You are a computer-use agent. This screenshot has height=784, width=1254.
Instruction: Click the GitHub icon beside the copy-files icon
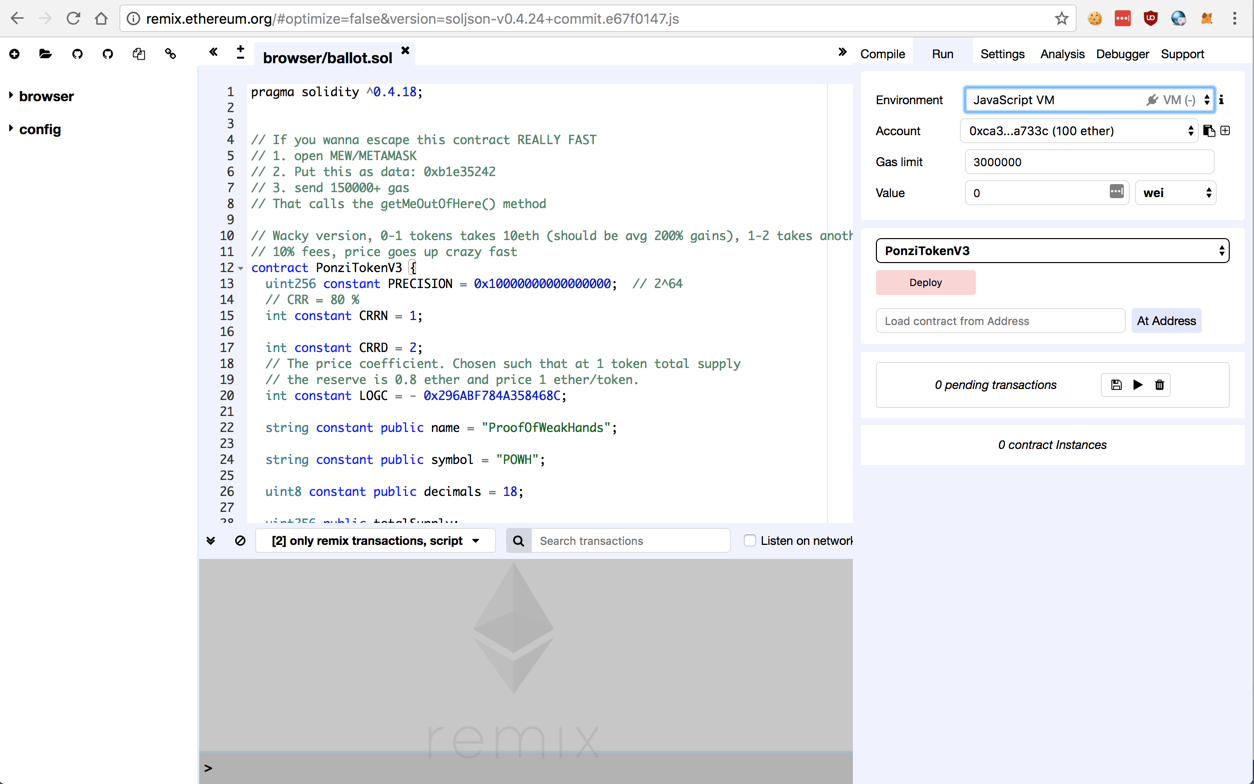(x=108, y=54)
